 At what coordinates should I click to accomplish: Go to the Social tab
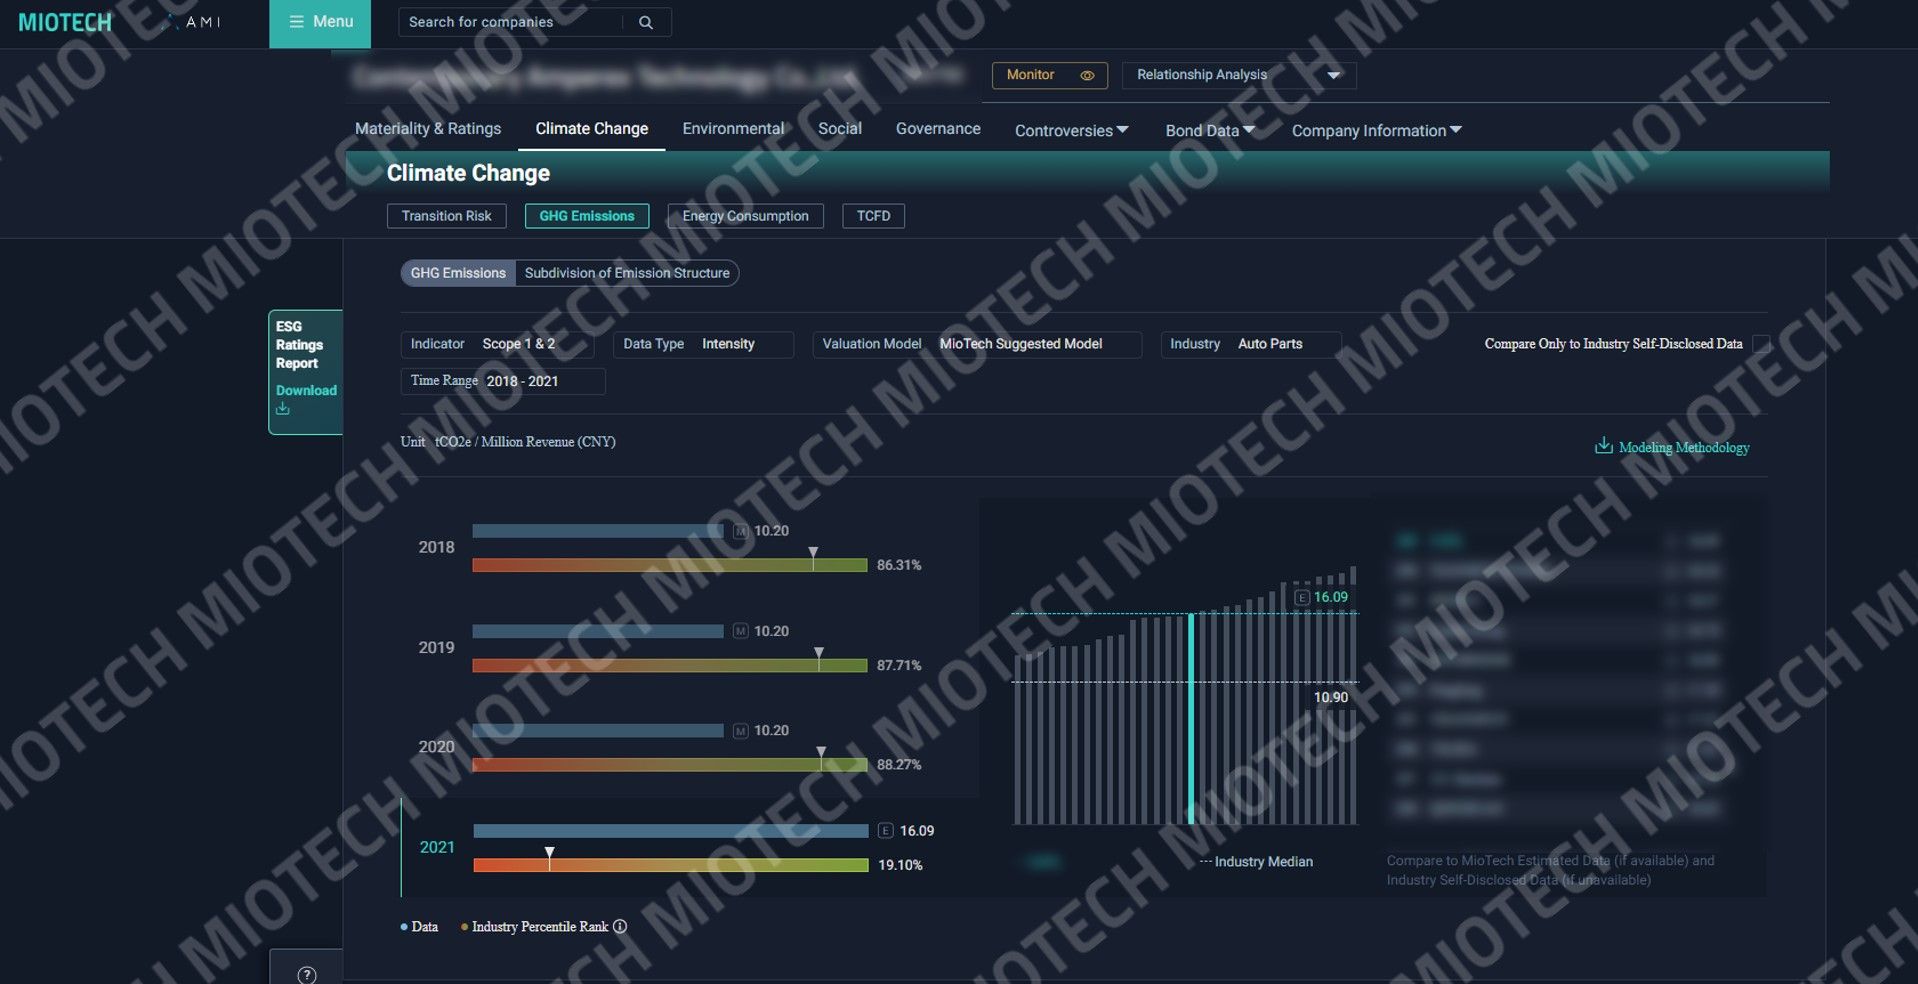click(x=840, y=129)
